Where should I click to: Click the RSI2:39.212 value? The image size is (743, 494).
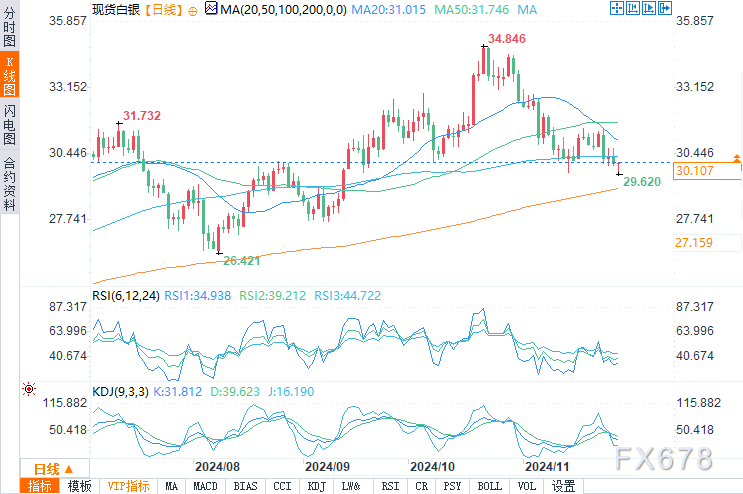tap(272, 296)
